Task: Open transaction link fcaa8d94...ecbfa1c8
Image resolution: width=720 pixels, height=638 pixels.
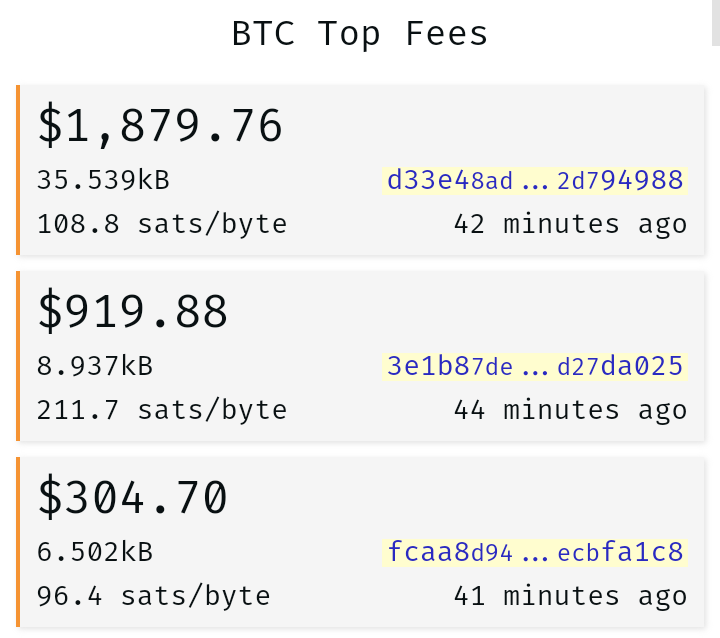Action: (534, 553)
